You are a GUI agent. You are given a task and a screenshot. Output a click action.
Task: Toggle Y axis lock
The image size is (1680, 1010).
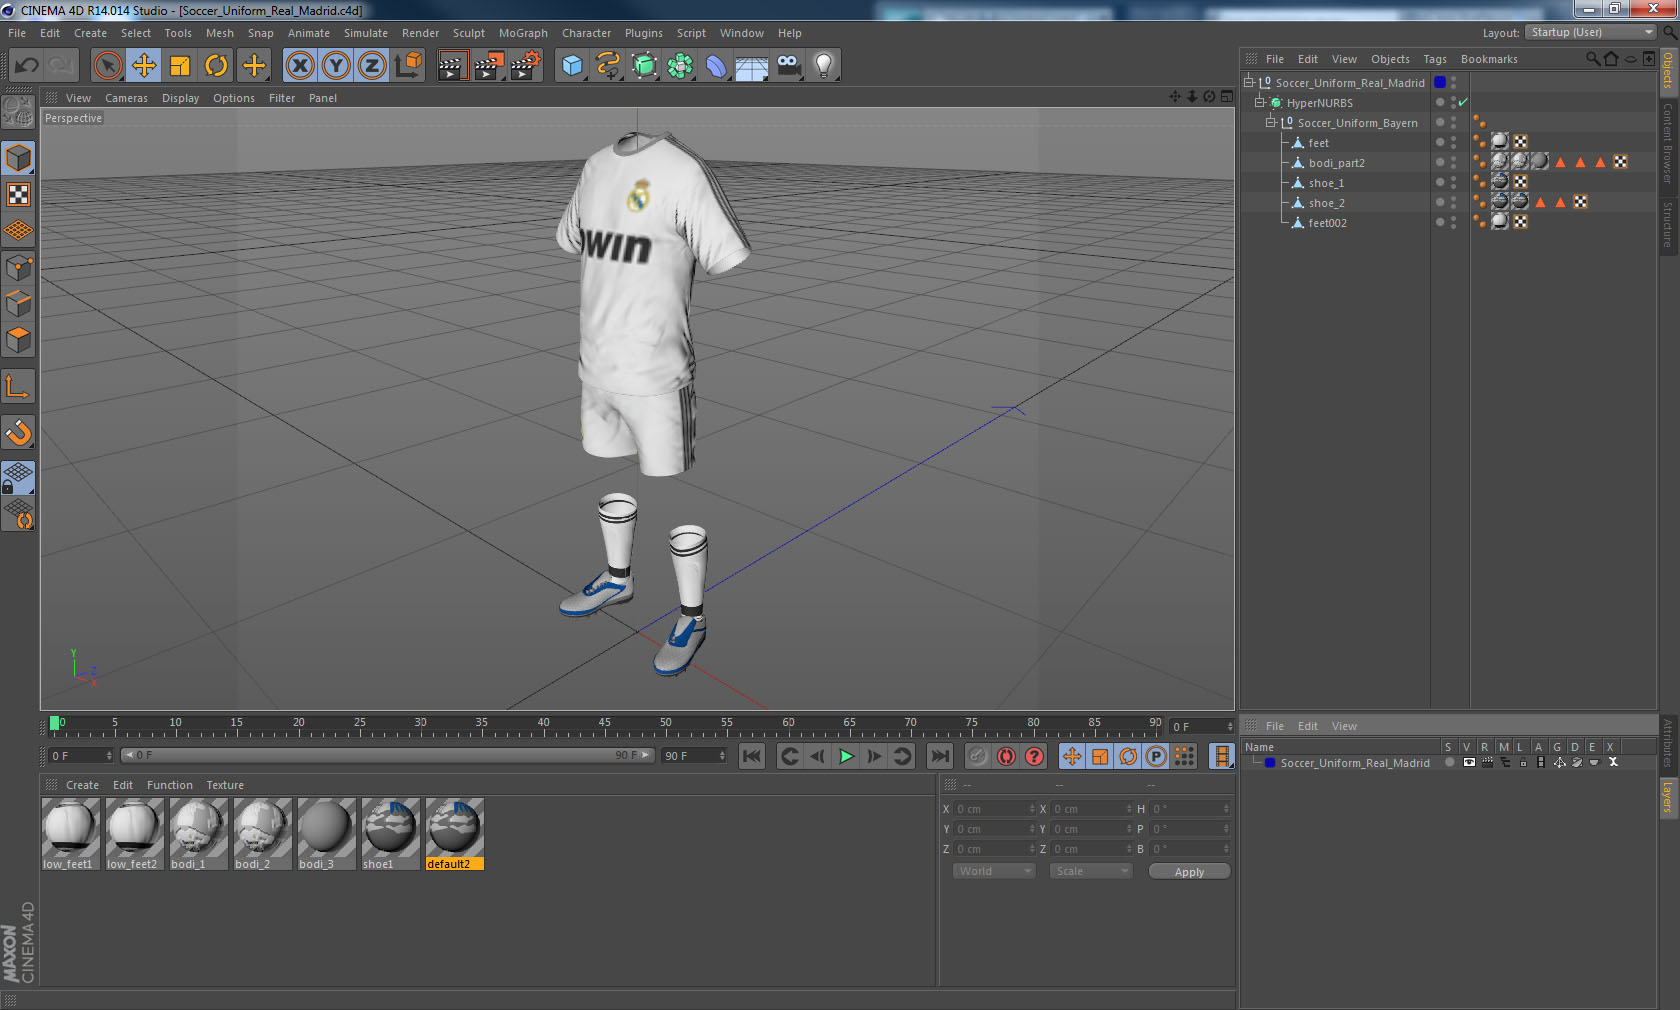336,66
